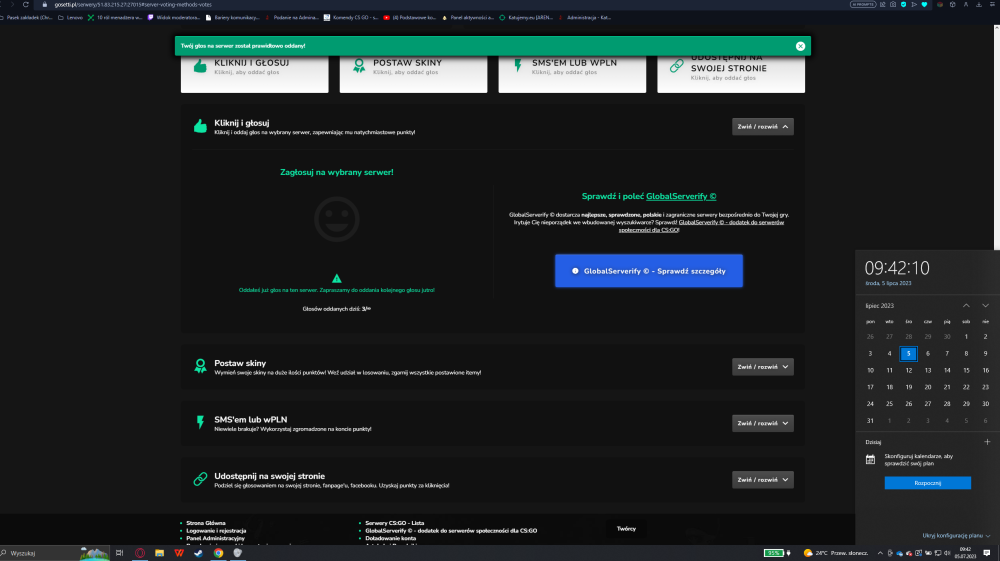Open Steam from the taskbar
1000x561 pixels.
click(198, 553)
